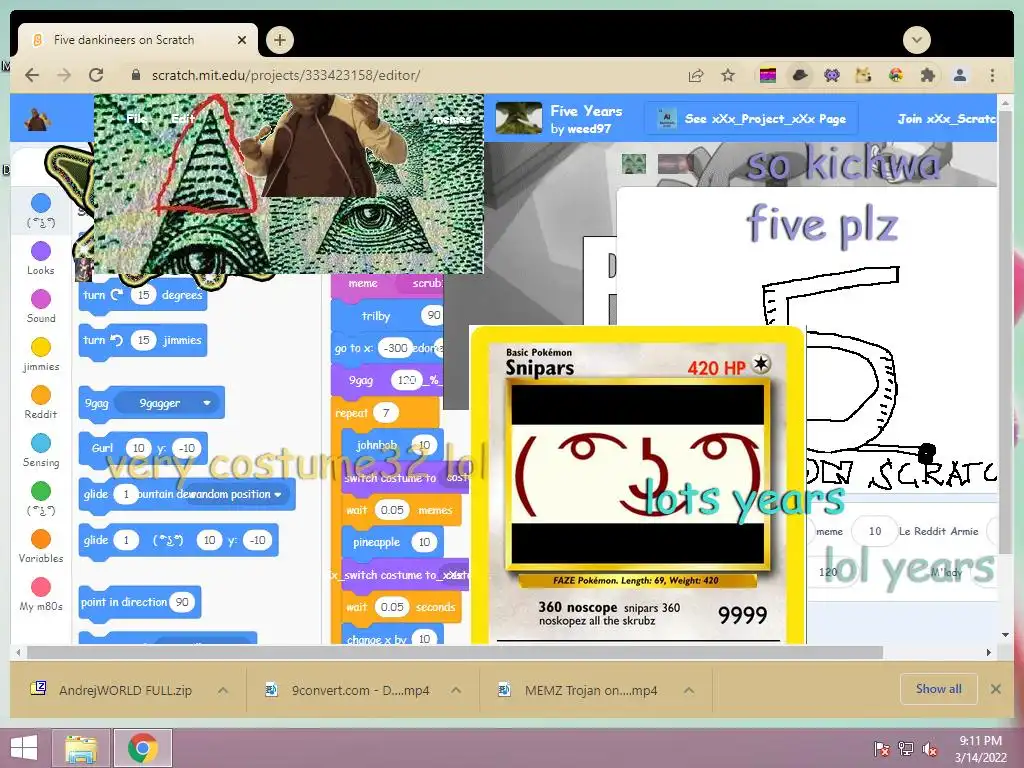Click the address bar URL
Viewport: 1024px width, 768px height.
286,75
